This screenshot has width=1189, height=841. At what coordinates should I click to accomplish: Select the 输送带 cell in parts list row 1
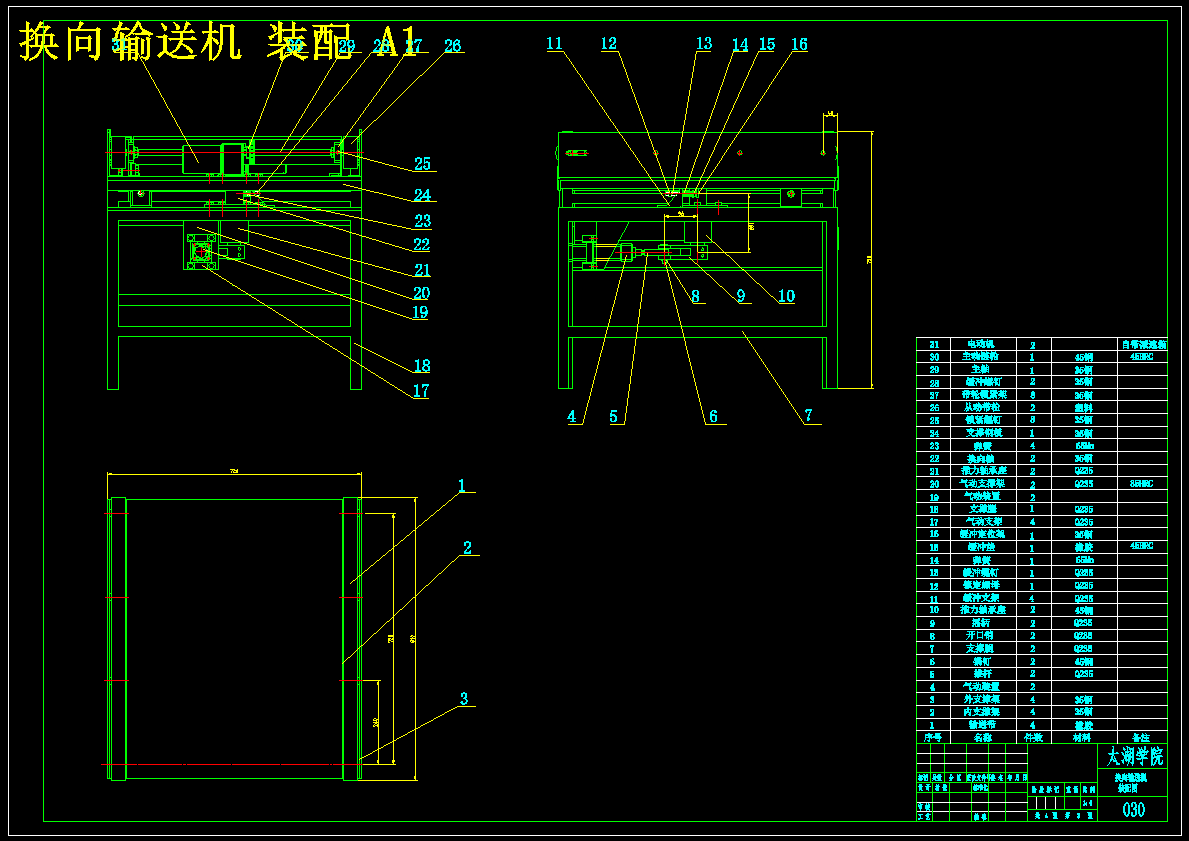point(985,725)
